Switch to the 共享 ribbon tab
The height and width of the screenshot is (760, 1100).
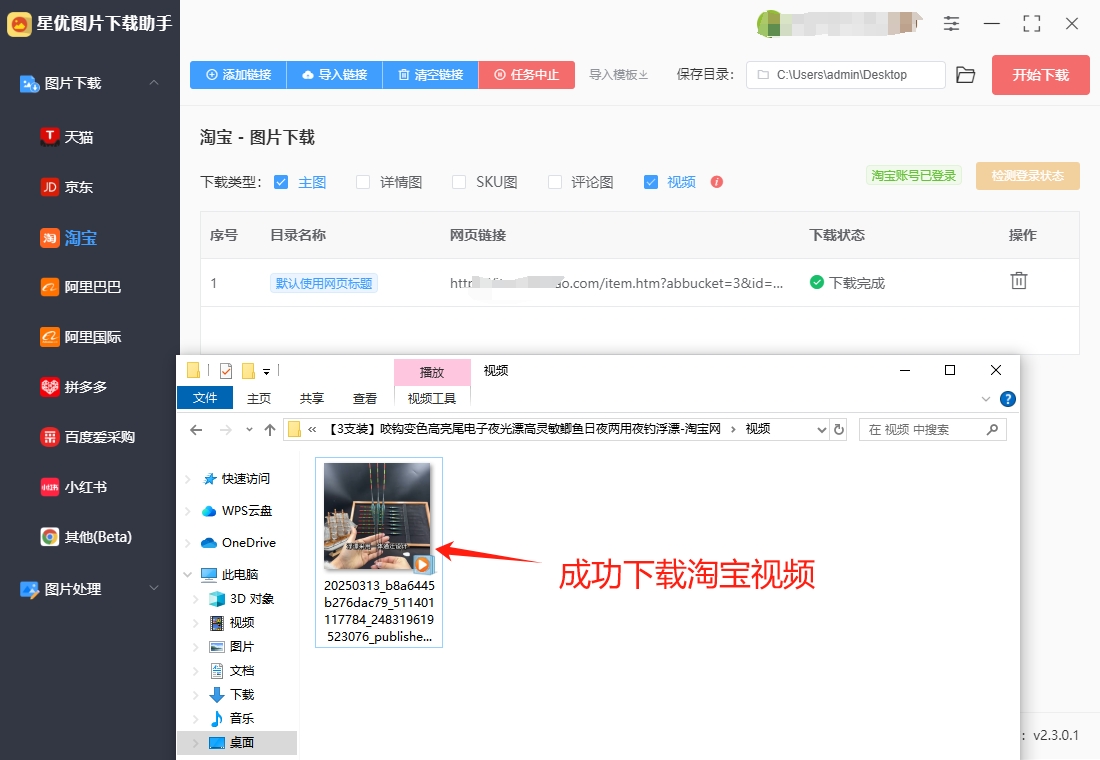click(x=311, y=398)
